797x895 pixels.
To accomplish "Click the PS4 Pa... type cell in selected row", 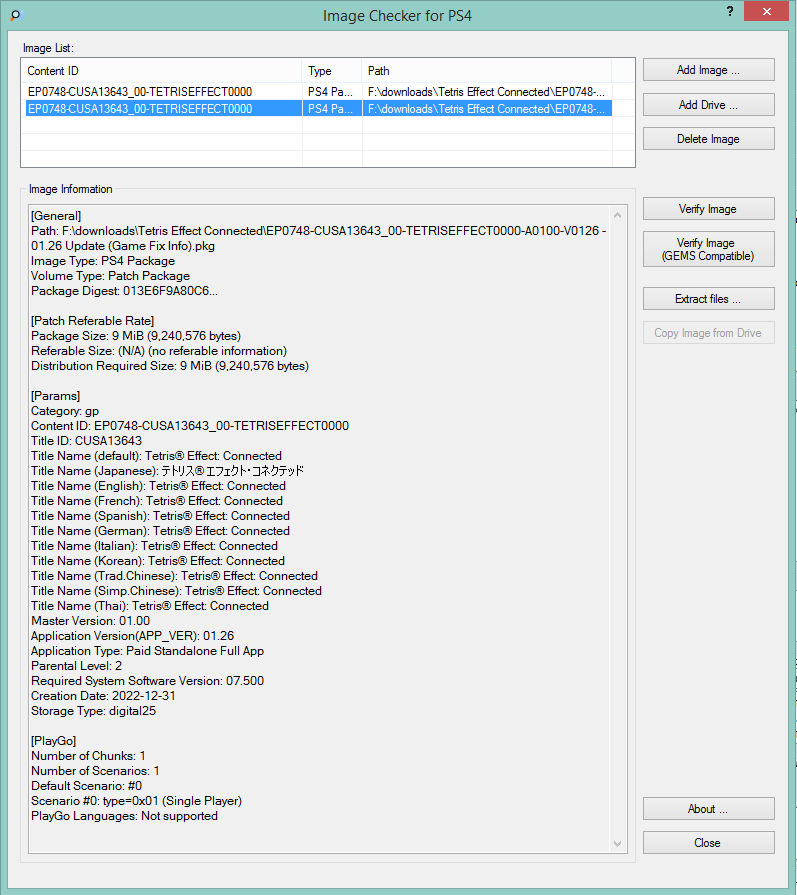I will click(332, 108).
